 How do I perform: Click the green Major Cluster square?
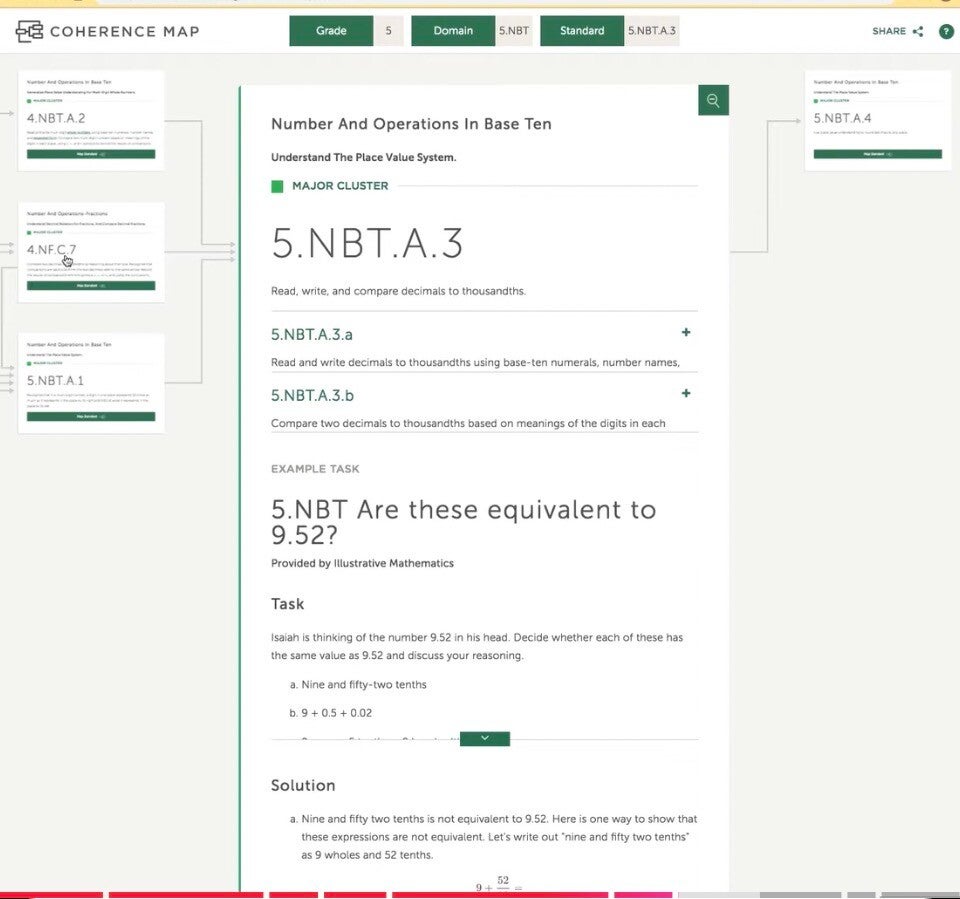[x=277, y=186]
